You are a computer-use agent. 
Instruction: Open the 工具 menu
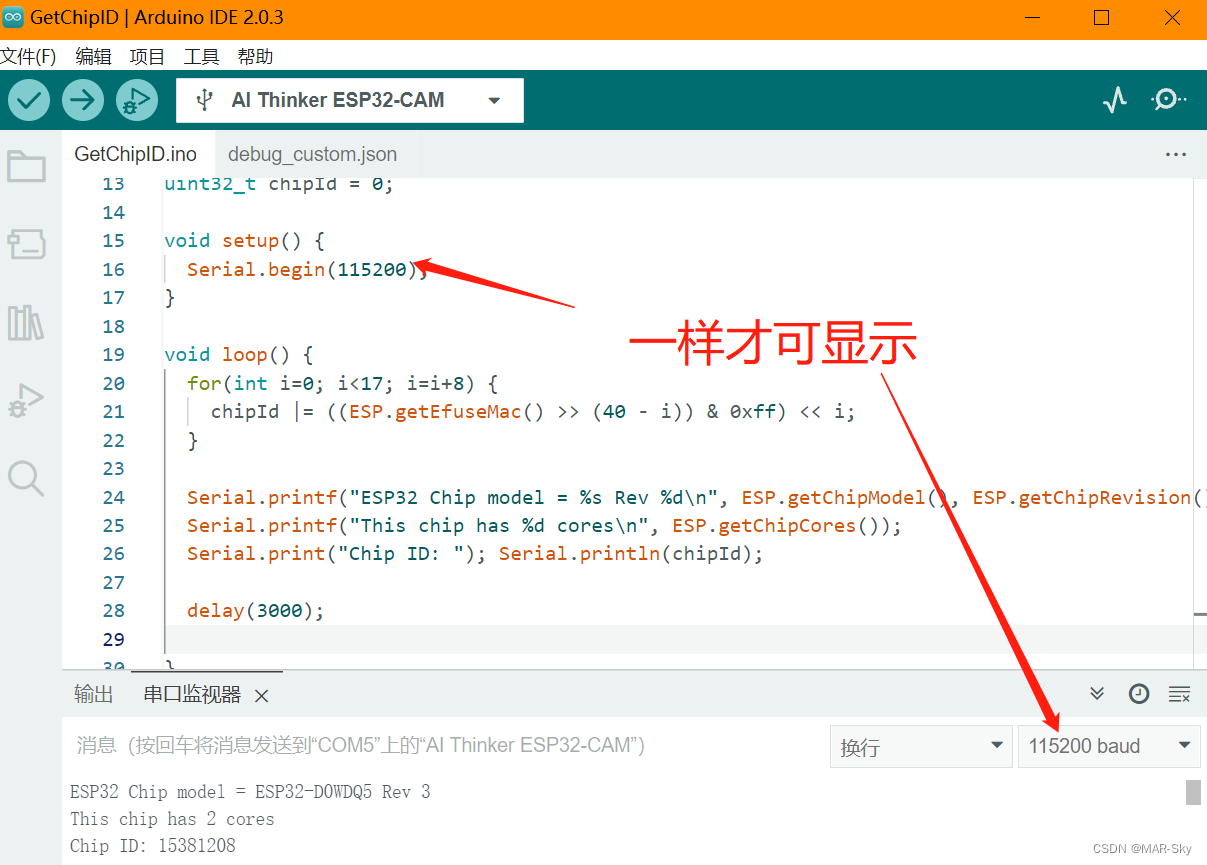pyautogui.click(x=201, y=56)
